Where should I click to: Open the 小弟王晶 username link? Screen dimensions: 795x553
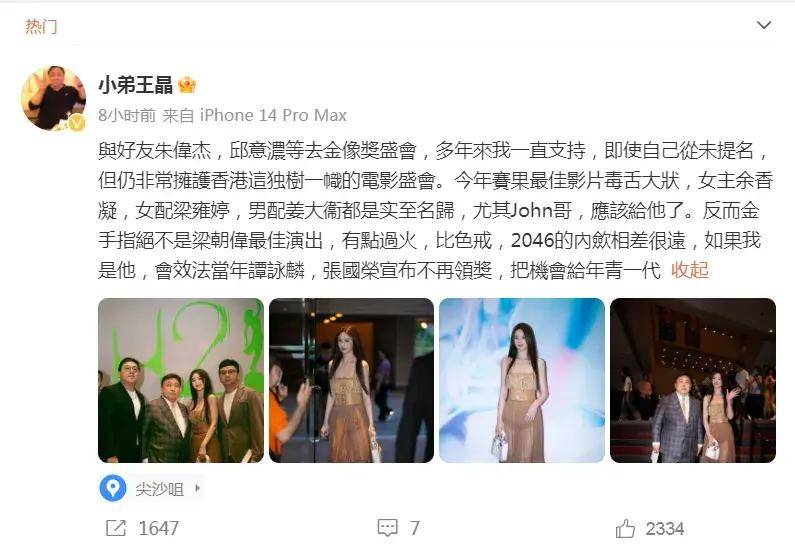click(x=136, y=85)
